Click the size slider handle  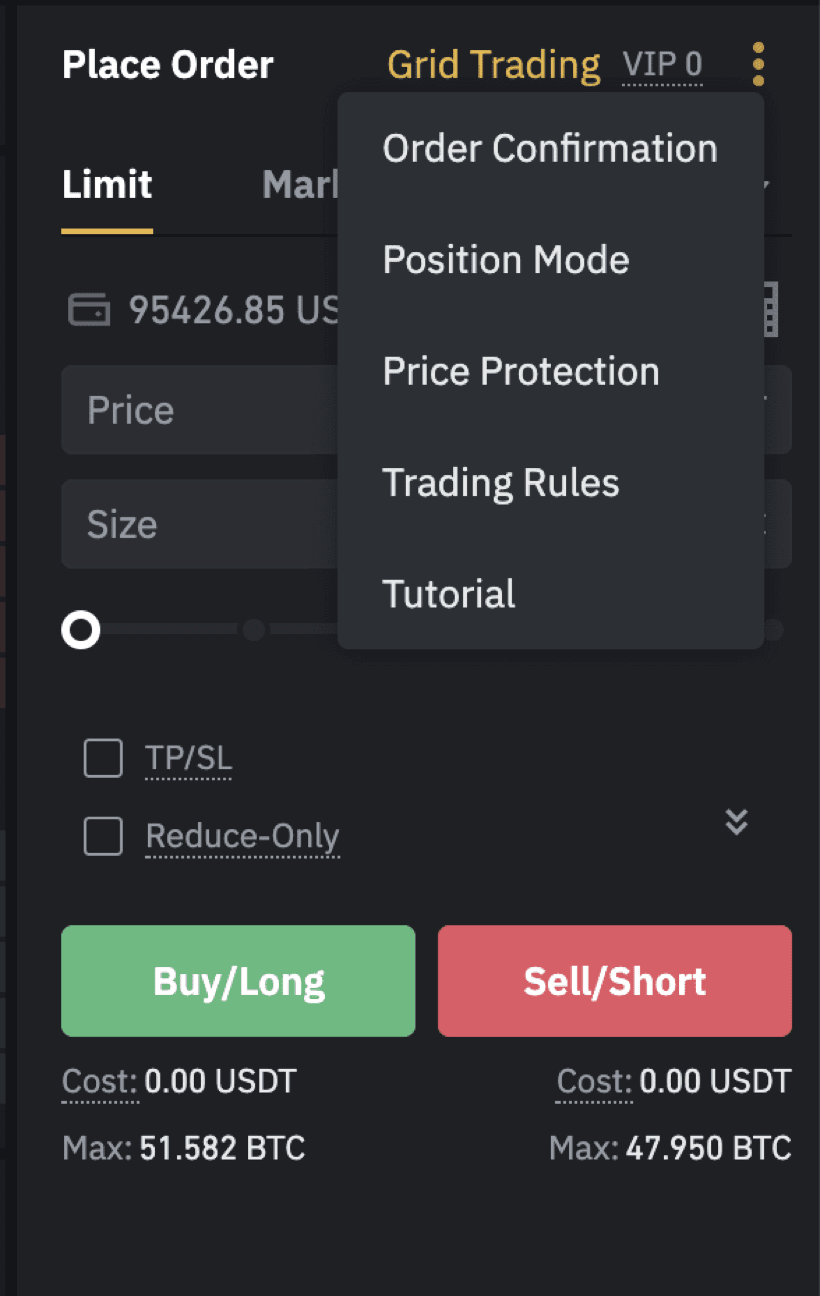(81, 630)
